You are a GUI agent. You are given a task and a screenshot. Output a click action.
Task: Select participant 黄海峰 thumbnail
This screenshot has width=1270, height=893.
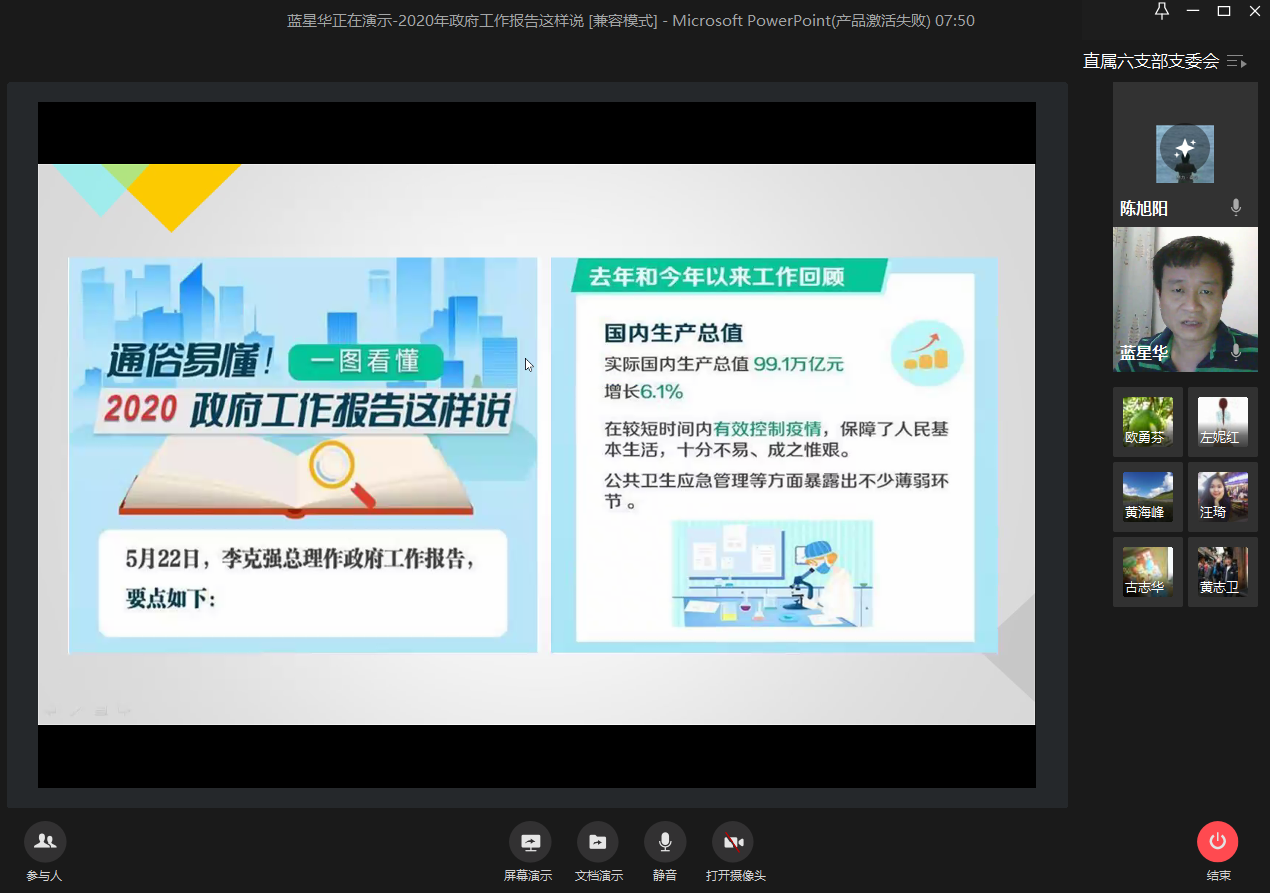pos(1147,497)
